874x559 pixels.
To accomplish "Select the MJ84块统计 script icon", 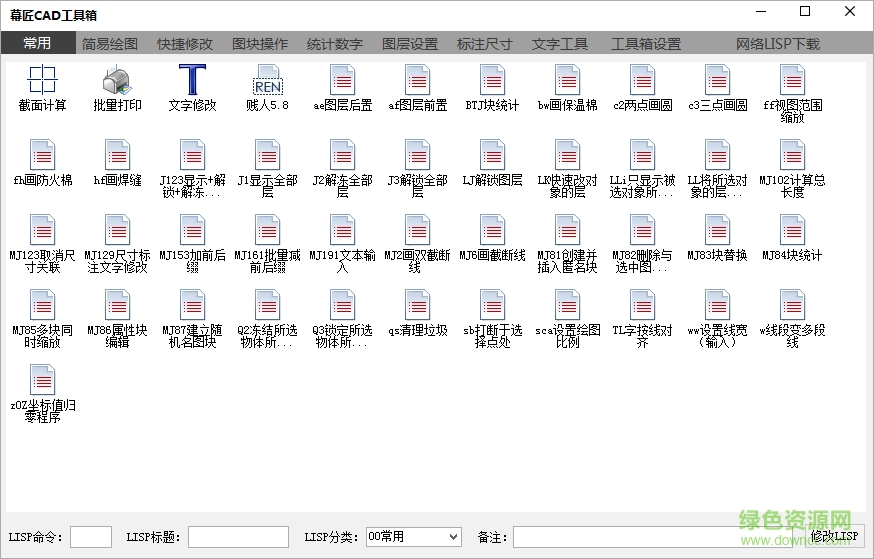I will [x=792, y=231].
